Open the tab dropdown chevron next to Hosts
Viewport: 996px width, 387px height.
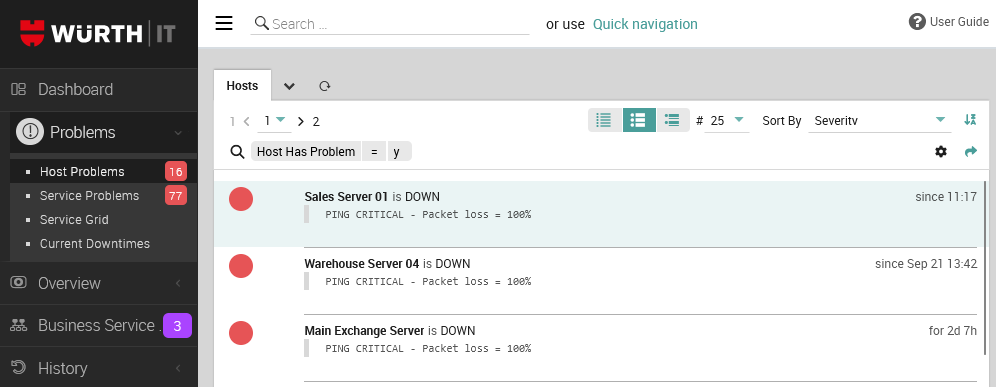tap(290, 86)
